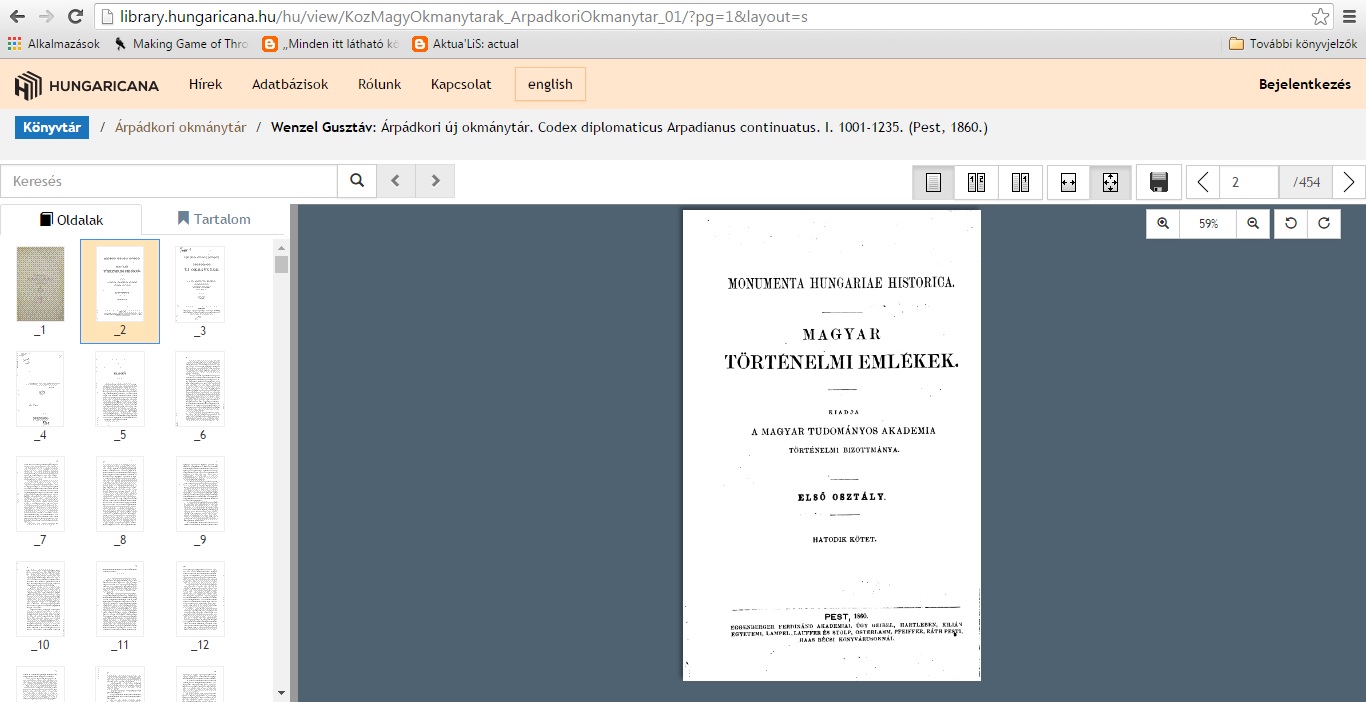The image size is (1366, 702).
Task: Click the Bejelentkezés login link
Action: (x=1305, y=84)
